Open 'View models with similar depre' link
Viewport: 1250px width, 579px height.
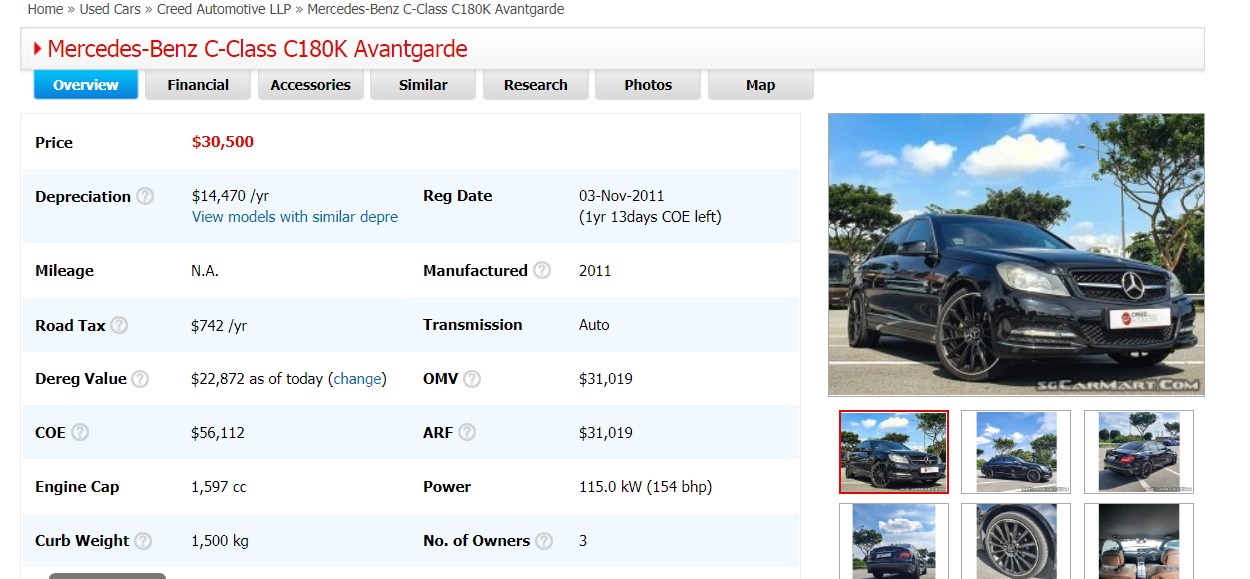[294, 217]
